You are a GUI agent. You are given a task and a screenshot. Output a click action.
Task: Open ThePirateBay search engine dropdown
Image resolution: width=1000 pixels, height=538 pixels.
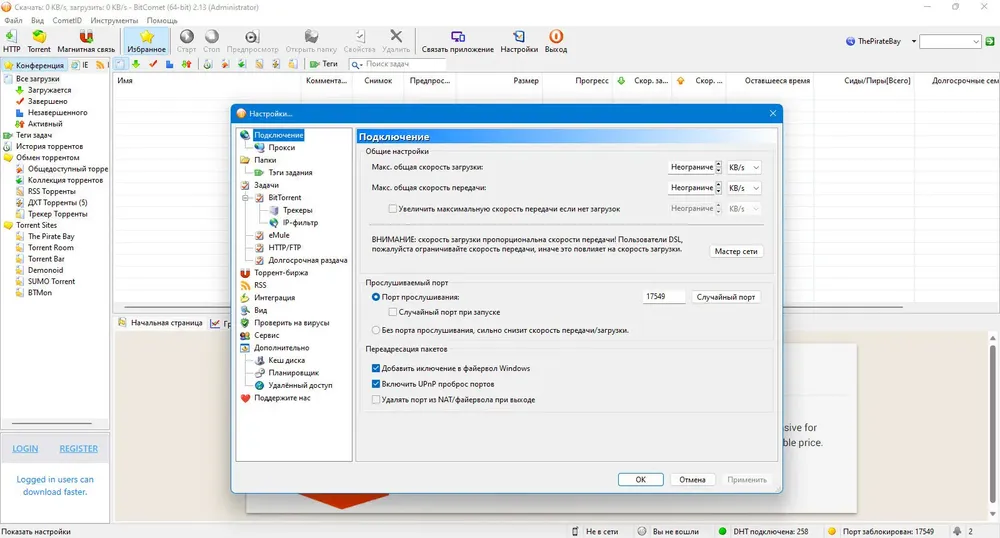point(913,41)
